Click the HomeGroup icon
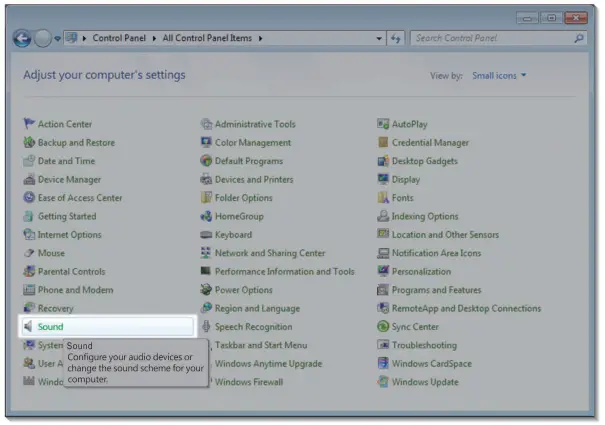 [x=206, y=216]
